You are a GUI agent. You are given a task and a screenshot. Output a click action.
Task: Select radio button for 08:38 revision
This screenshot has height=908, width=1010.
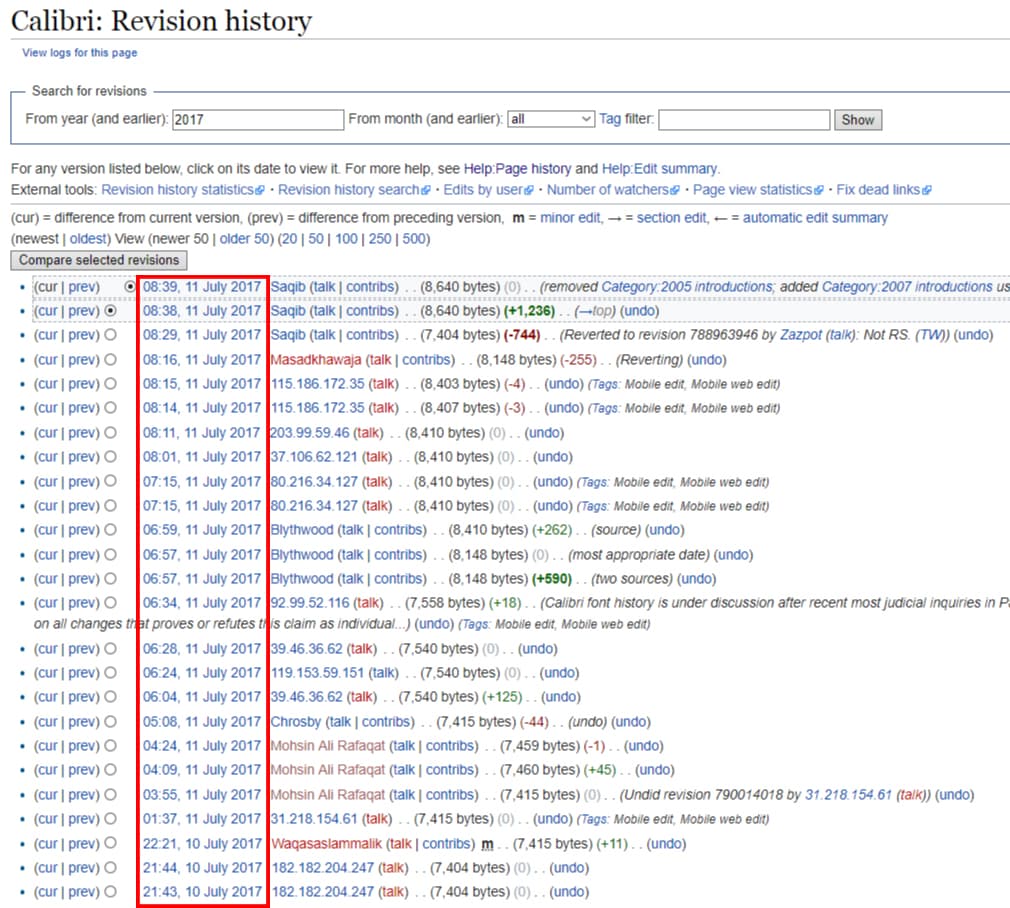[111, 311]
